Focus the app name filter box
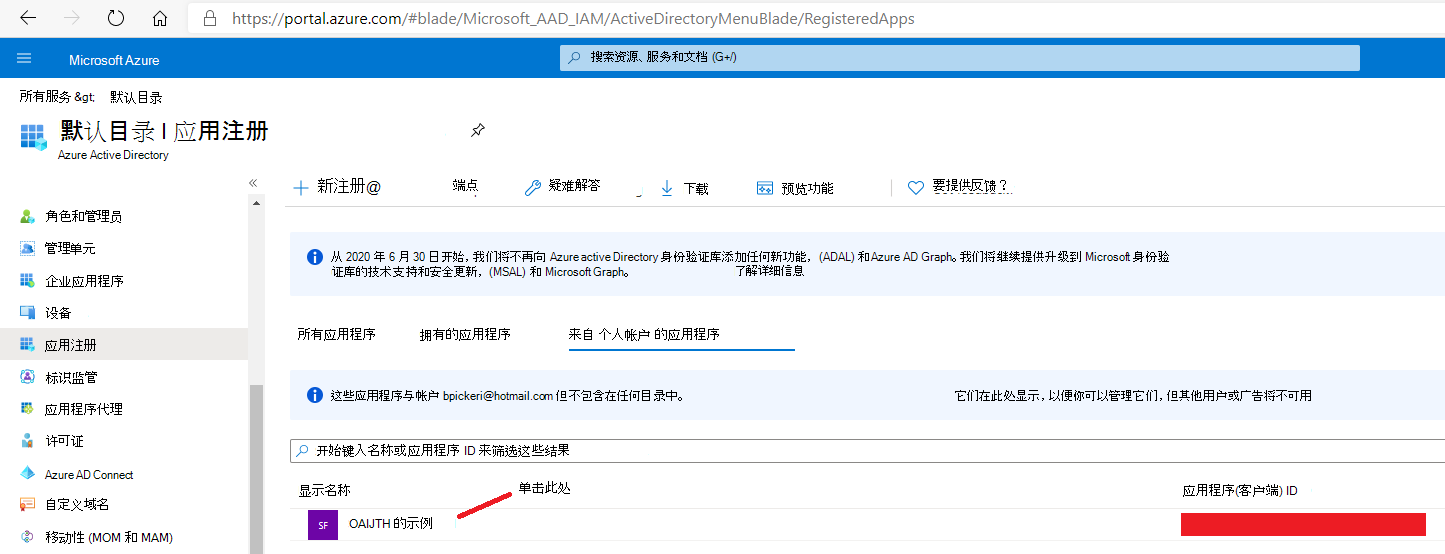Viewport: 1445px width, 554px height. click(867, 450)
